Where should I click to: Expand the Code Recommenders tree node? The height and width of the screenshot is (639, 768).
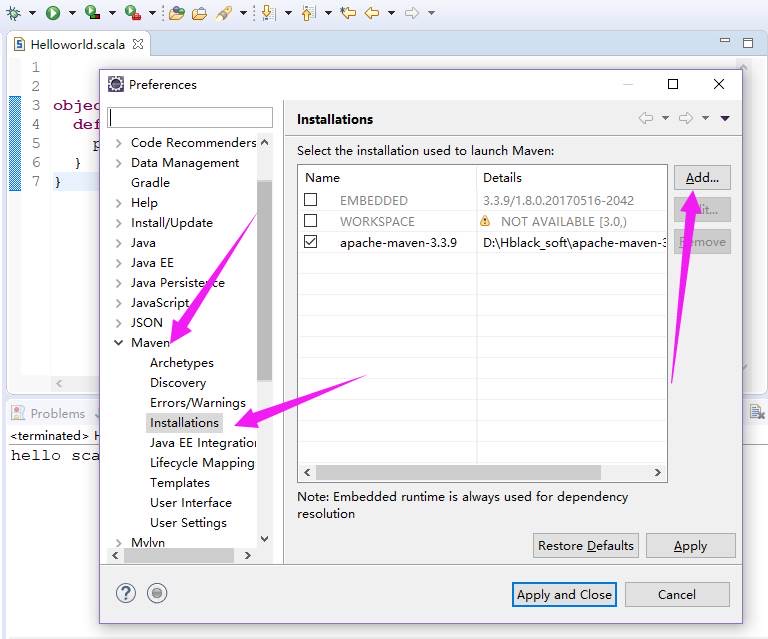[119, 143]
